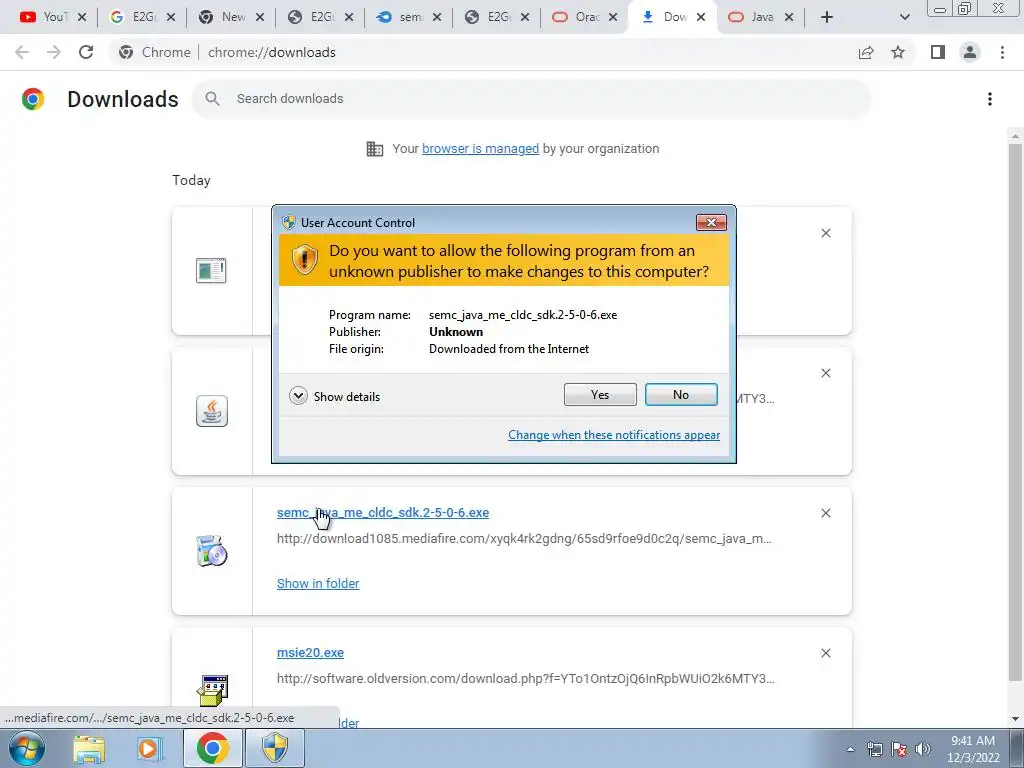
Task: Remove the first download entry from the list
Action: [x=825, y=233]
